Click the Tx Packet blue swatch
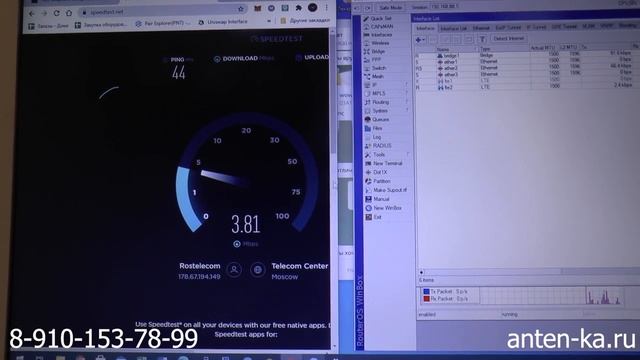The image size is (640, 360). [x=426, y=291]
